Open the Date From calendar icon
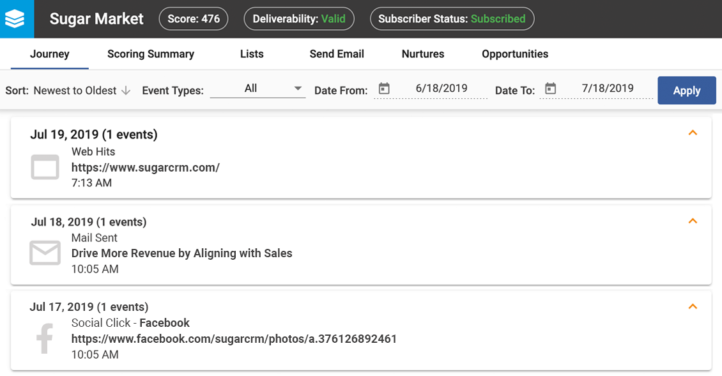Viewport: 722px width, 376px height. 384,88
